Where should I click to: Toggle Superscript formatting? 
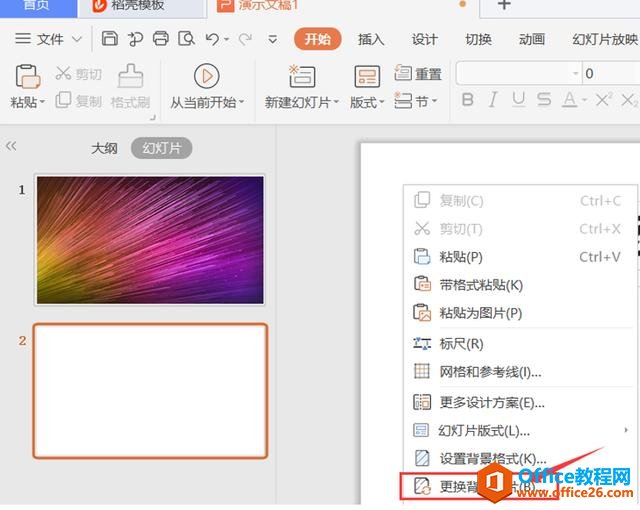pyautogui.click(x=604, y=100)
